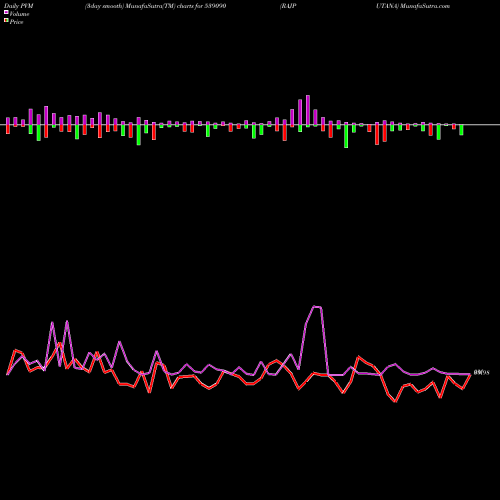
Task: Click the 'Volume' legend label
Action: pyautogui.click(x=19, y=14)
